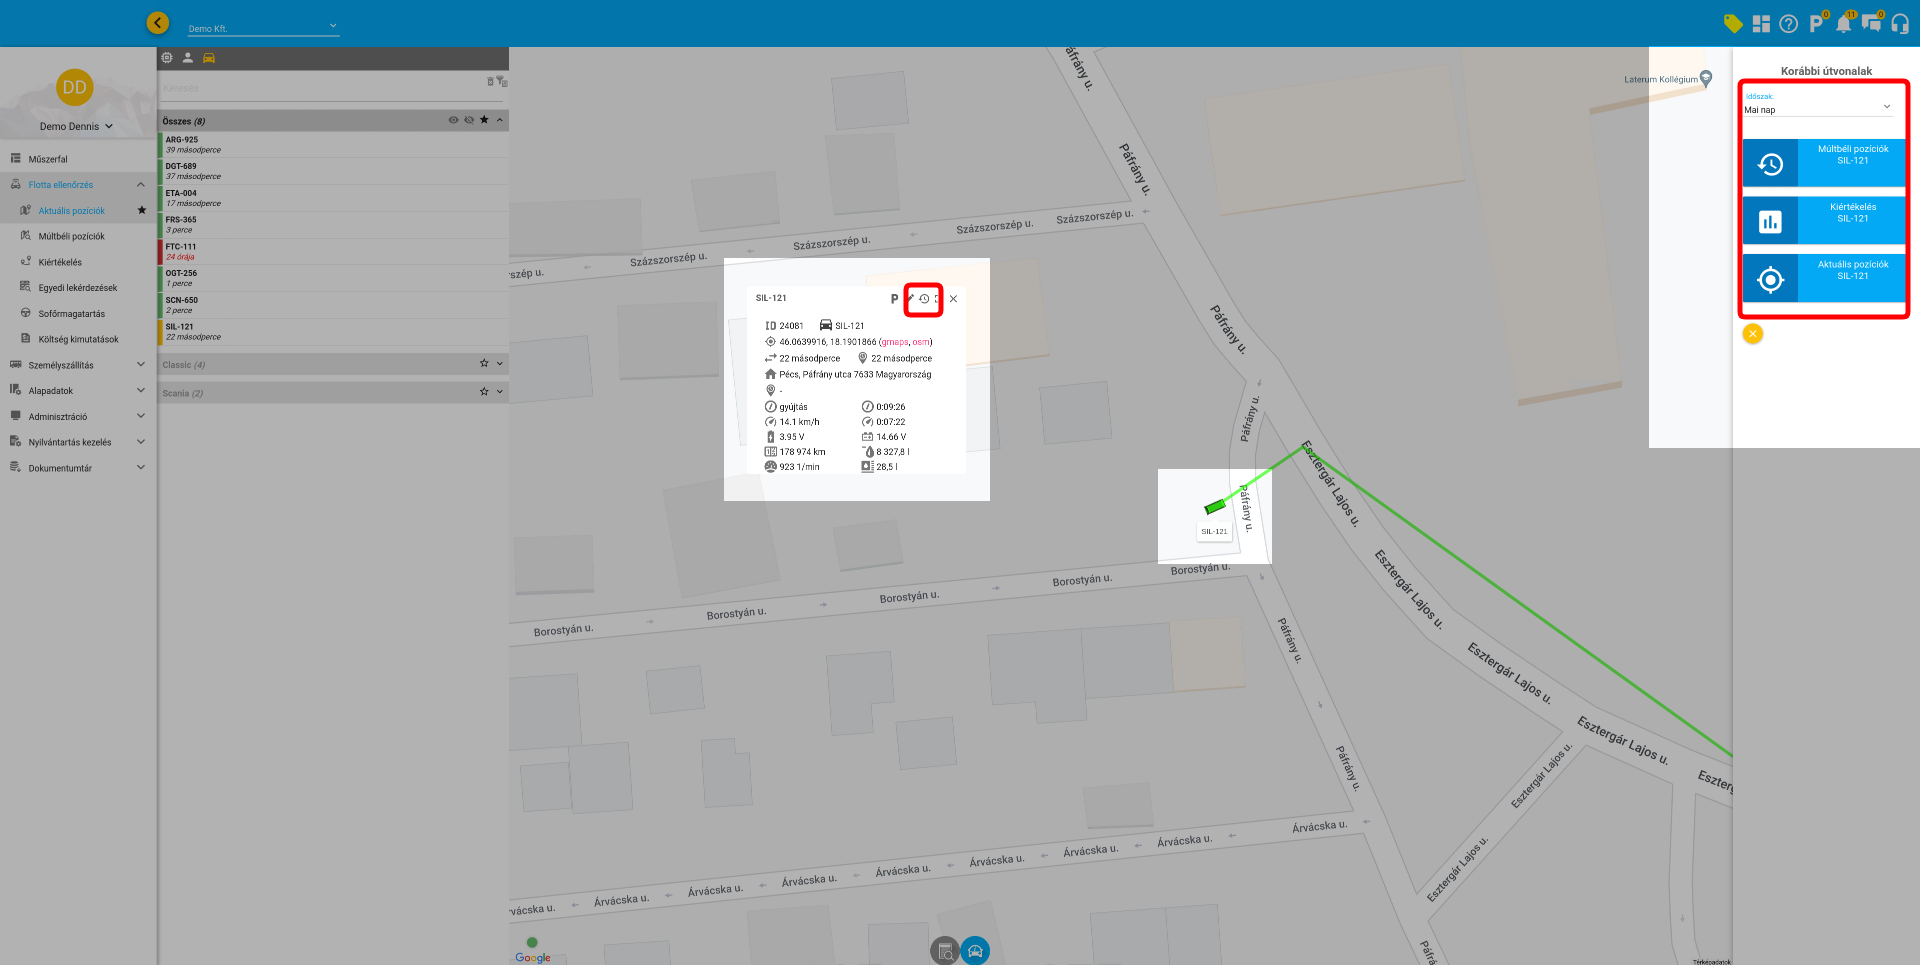Hide all vehicles with crossed-eye icon
This screenshot has width=1920, height=965.
pos(469,120)
